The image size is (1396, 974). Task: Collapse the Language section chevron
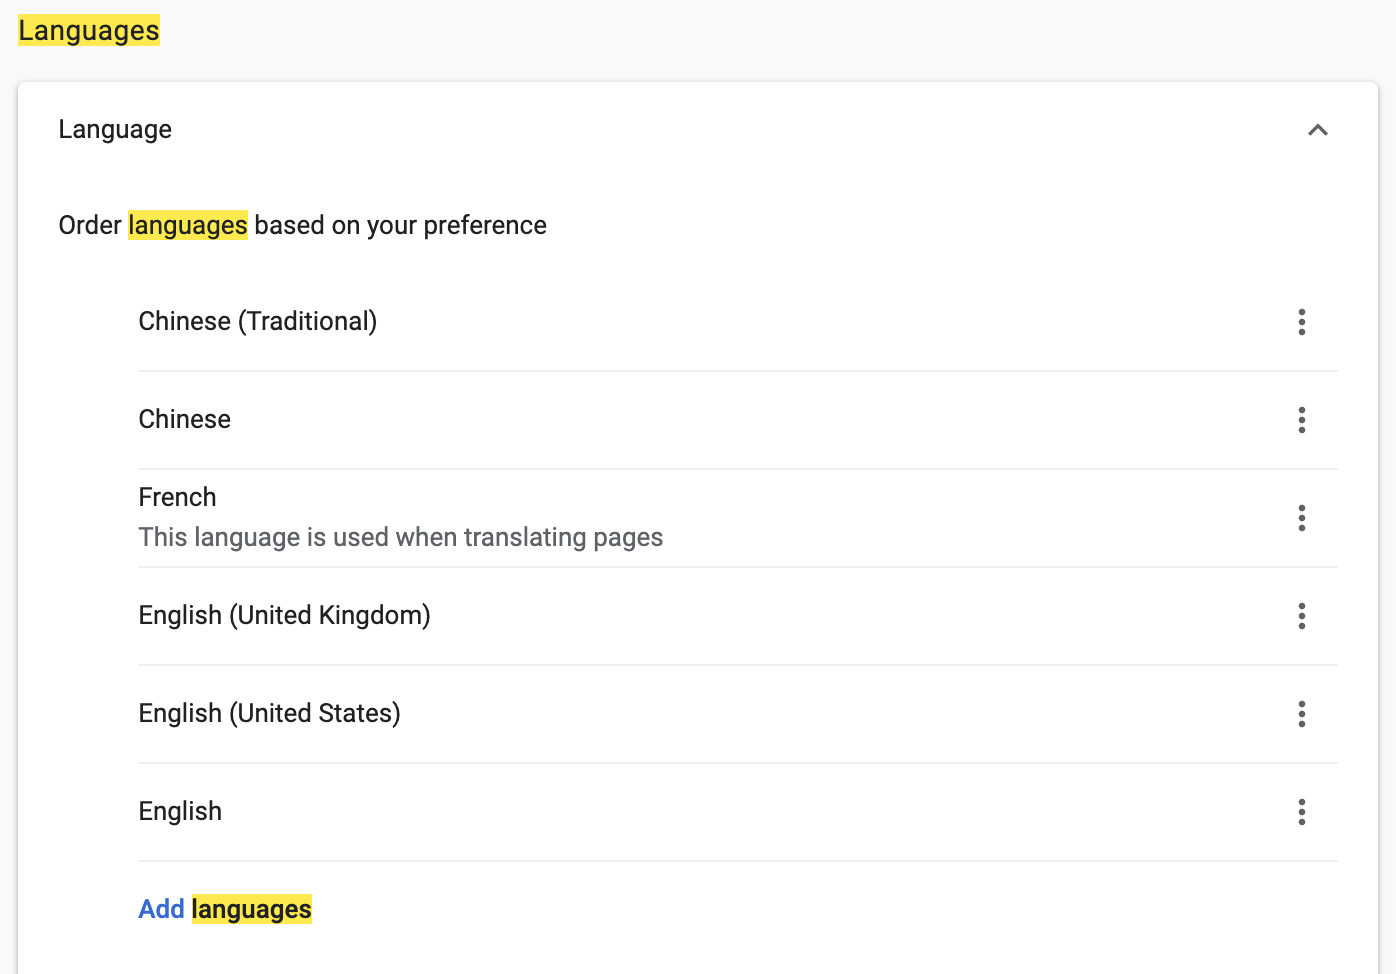(x=1317, y=130)
